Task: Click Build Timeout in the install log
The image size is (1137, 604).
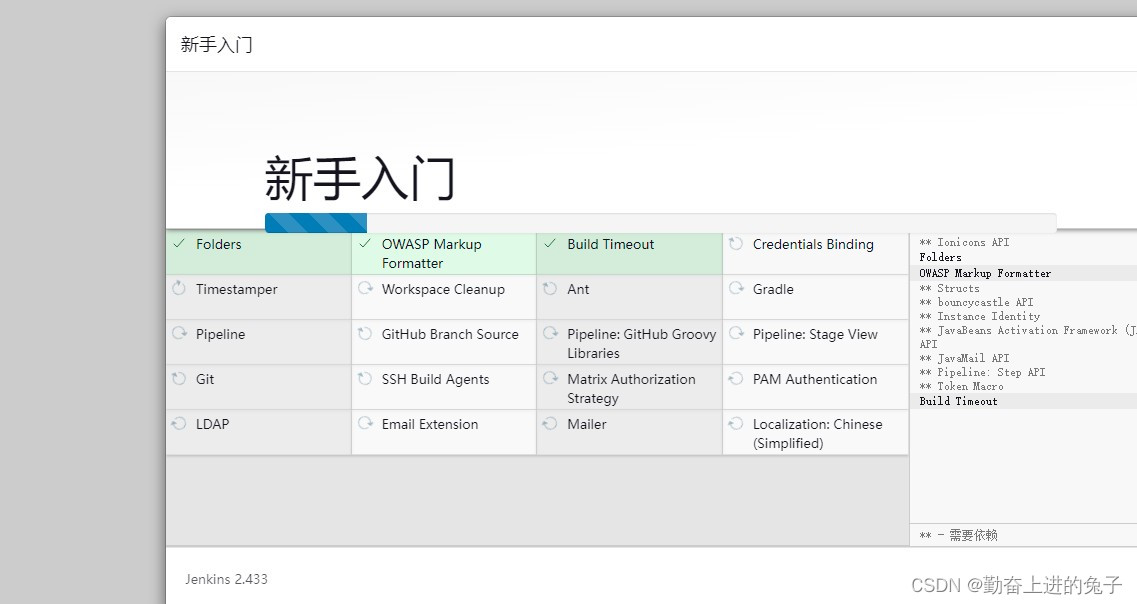Action: 958,401
